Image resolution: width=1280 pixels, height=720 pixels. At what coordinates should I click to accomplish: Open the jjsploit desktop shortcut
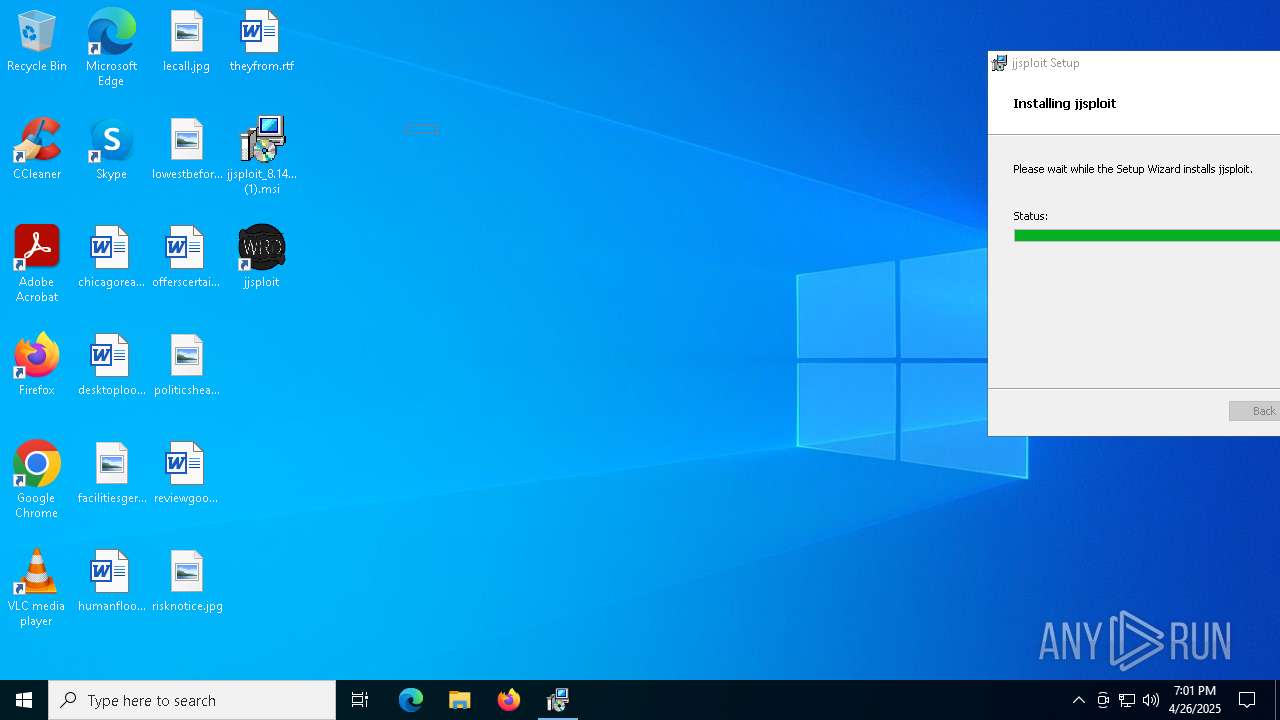coord(261,258)
